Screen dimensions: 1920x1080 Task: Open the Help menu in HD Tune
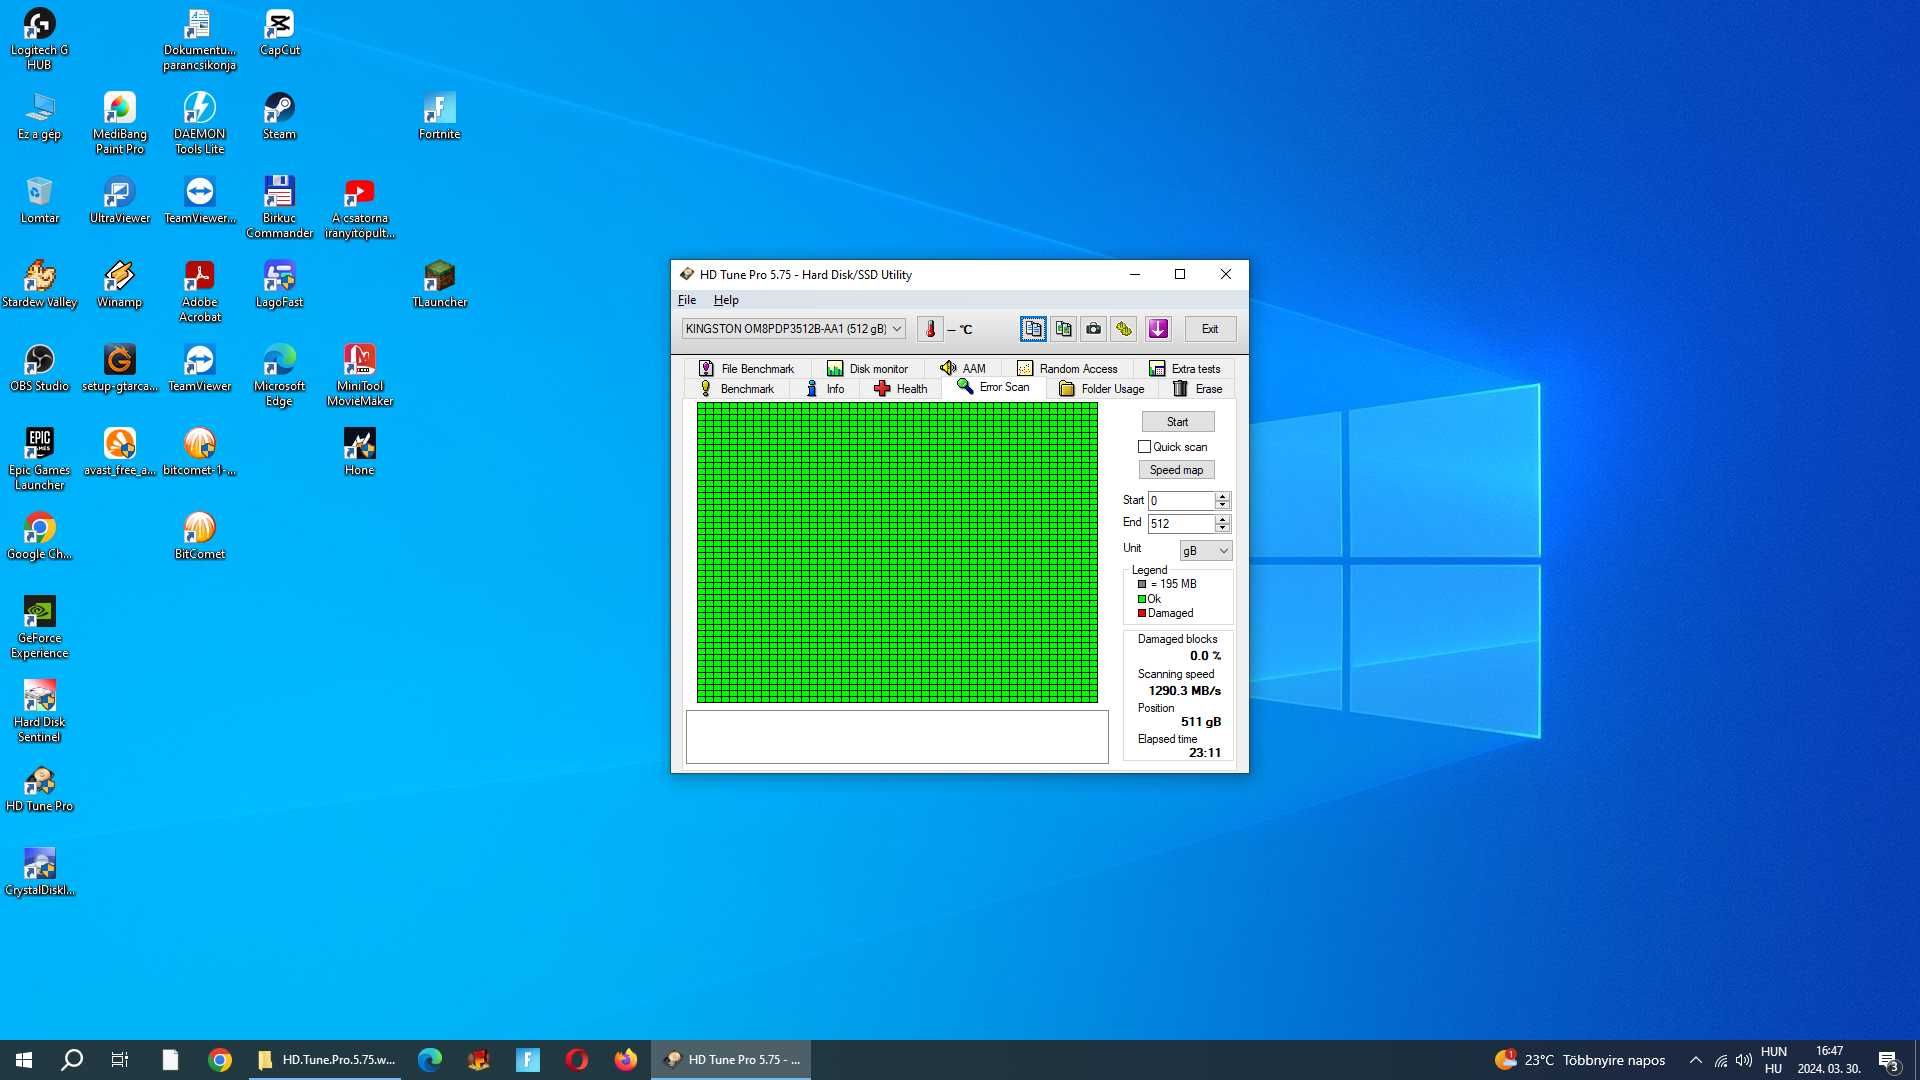(x=726, y=300)
